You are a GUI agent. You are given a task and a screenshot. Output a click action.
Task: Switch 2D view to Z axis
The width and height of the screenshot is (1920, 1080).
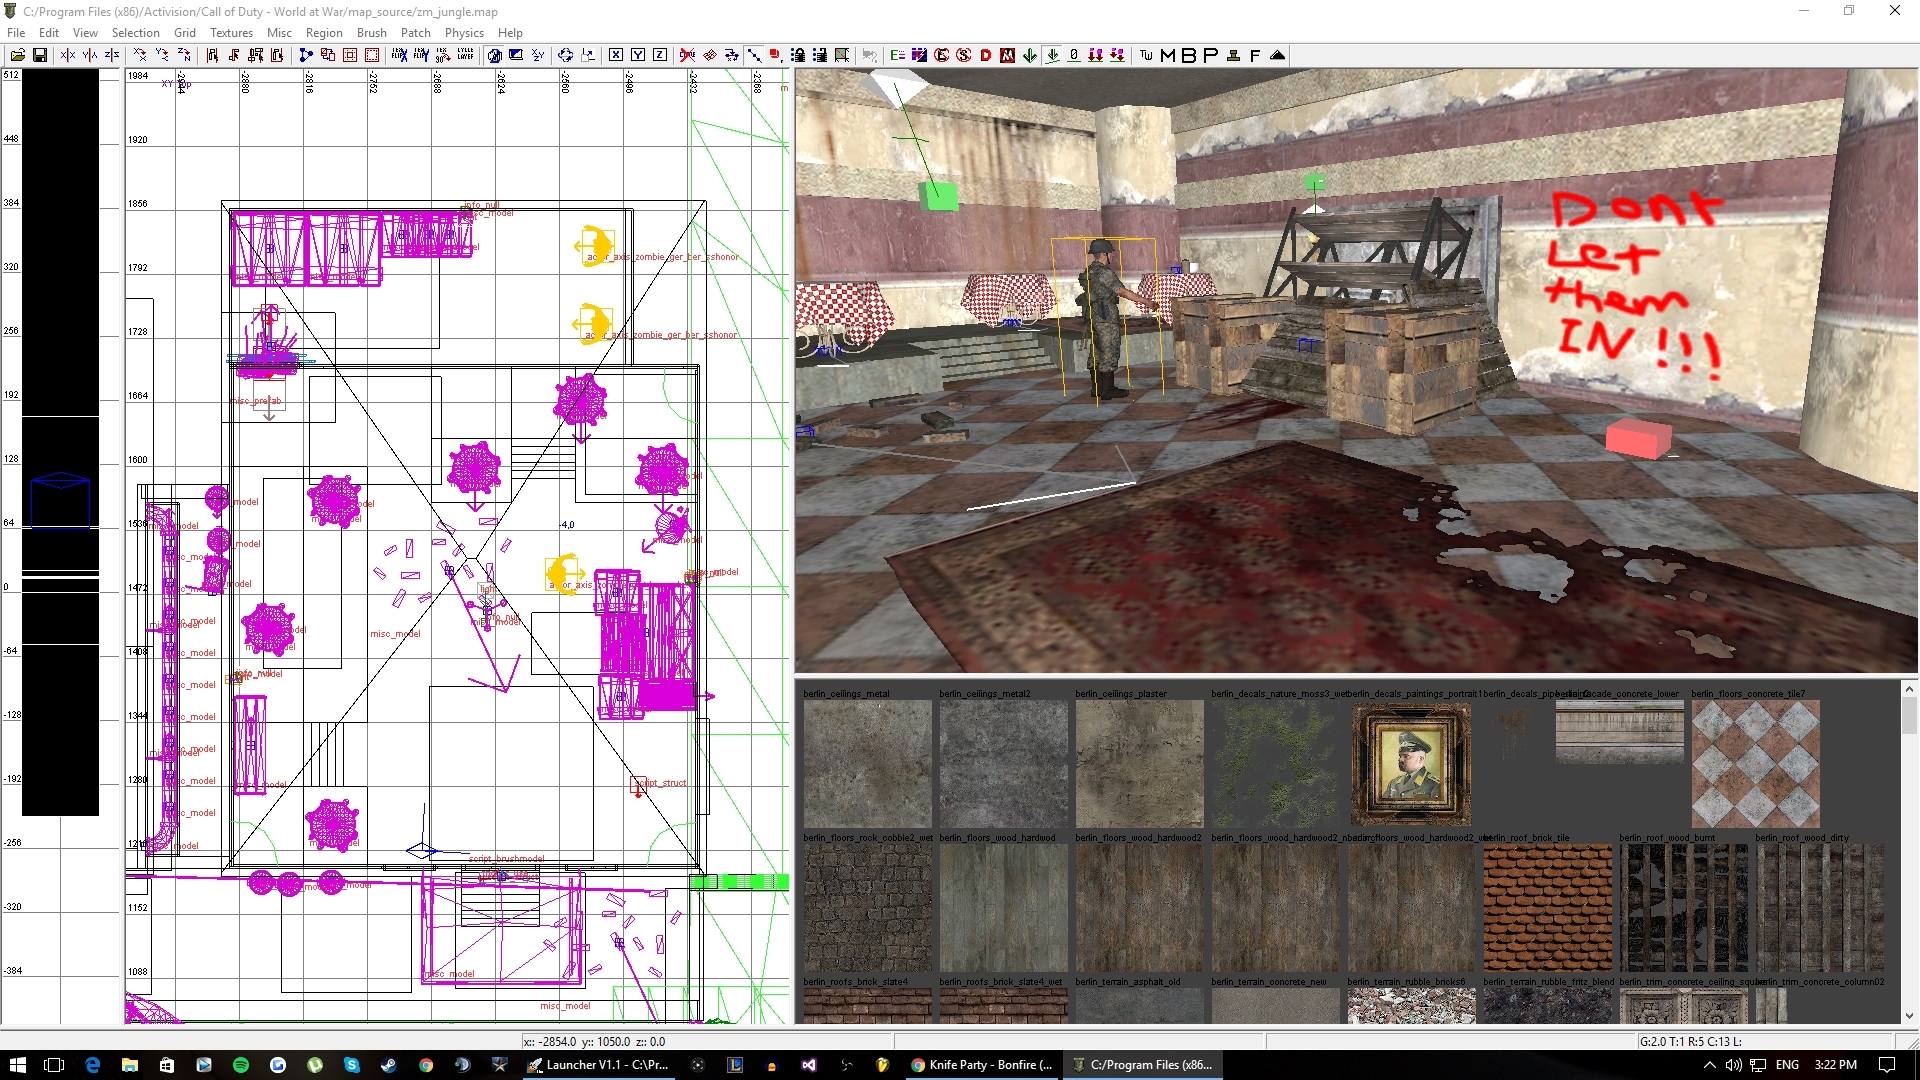click(x=660, y=55)
